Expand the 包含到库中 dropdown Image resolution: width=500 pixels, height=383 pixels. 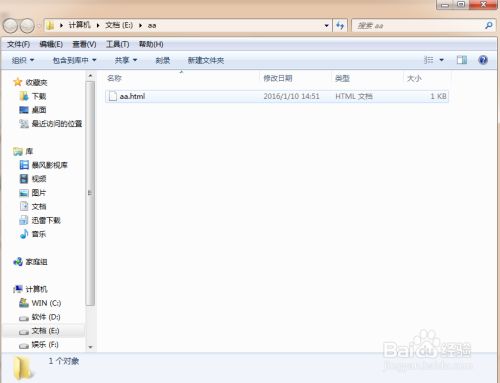pos(74,60)
